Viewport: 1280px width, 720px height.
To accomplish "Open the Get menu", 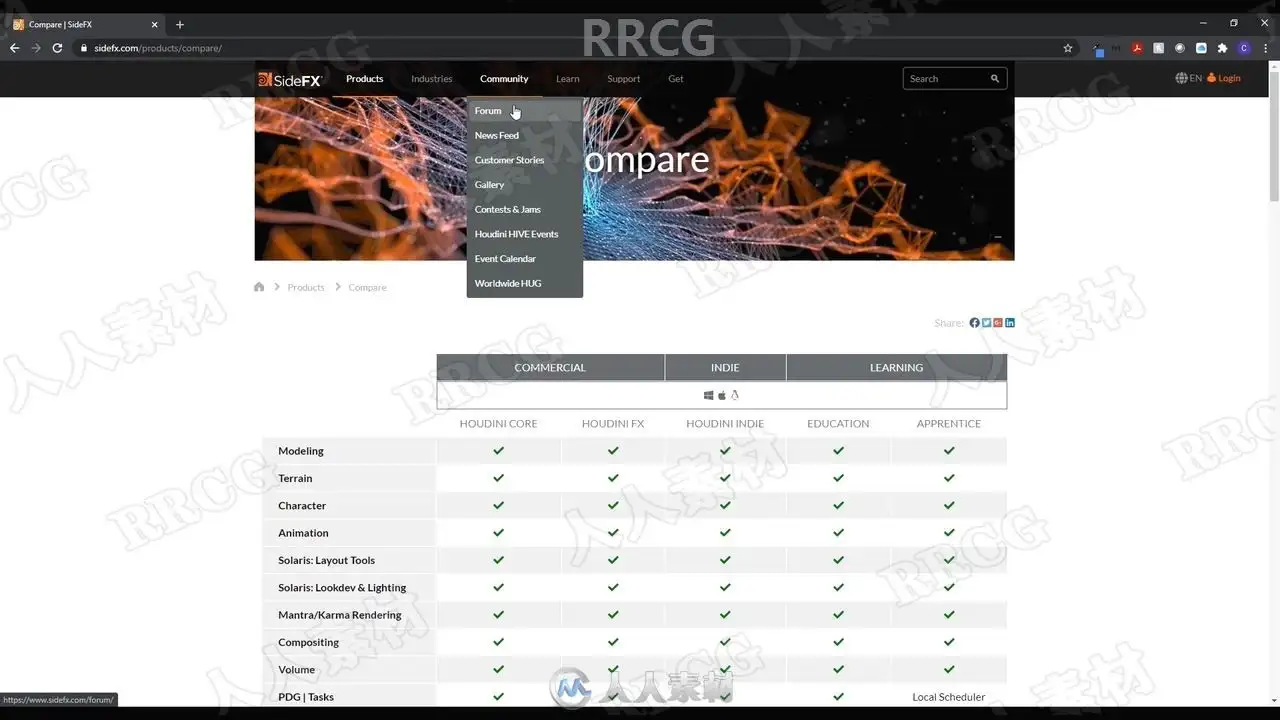I will [x=676, y=79].
